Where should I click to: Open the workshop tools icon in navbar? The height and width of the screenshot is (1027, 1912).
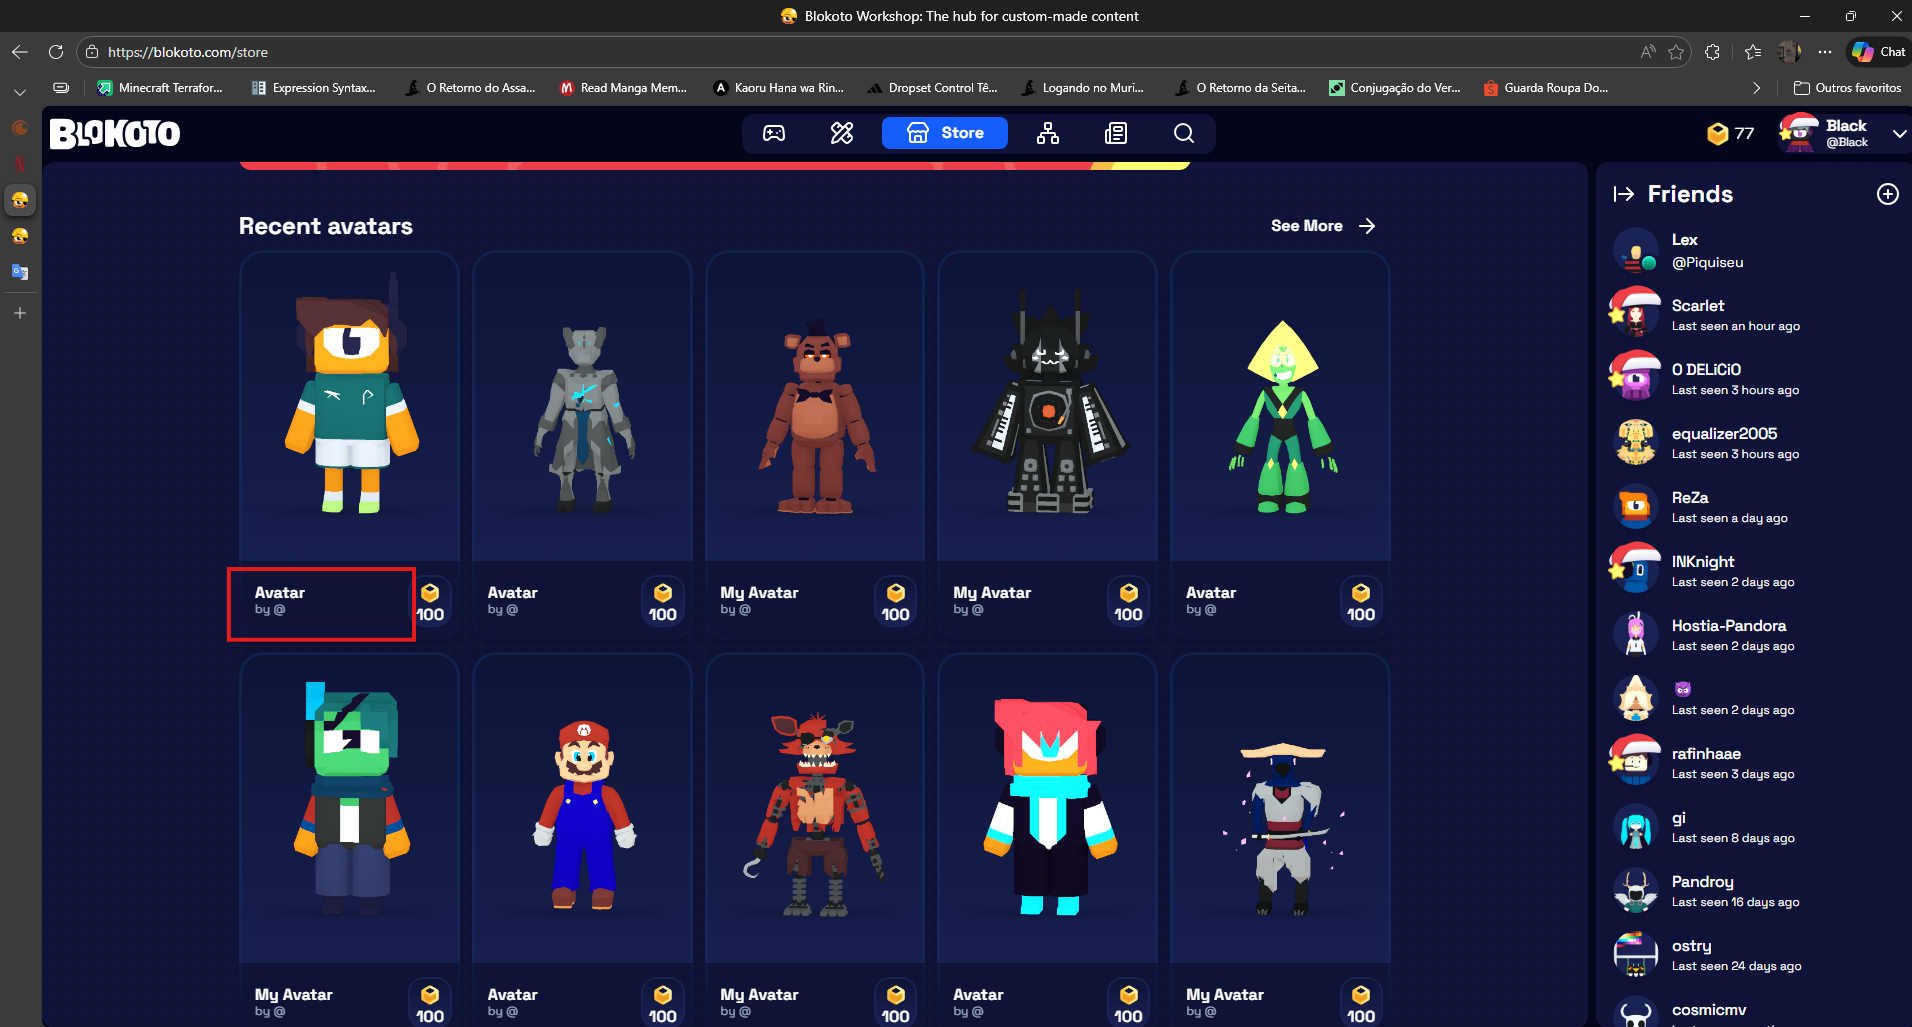pyautogui.click(x=842, y=133)
